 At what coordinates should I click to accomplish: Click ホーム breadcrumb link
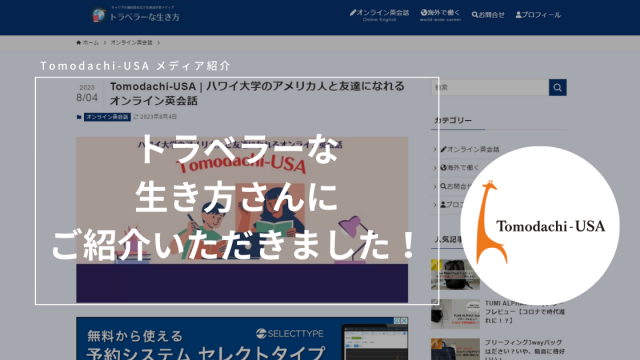90,42
